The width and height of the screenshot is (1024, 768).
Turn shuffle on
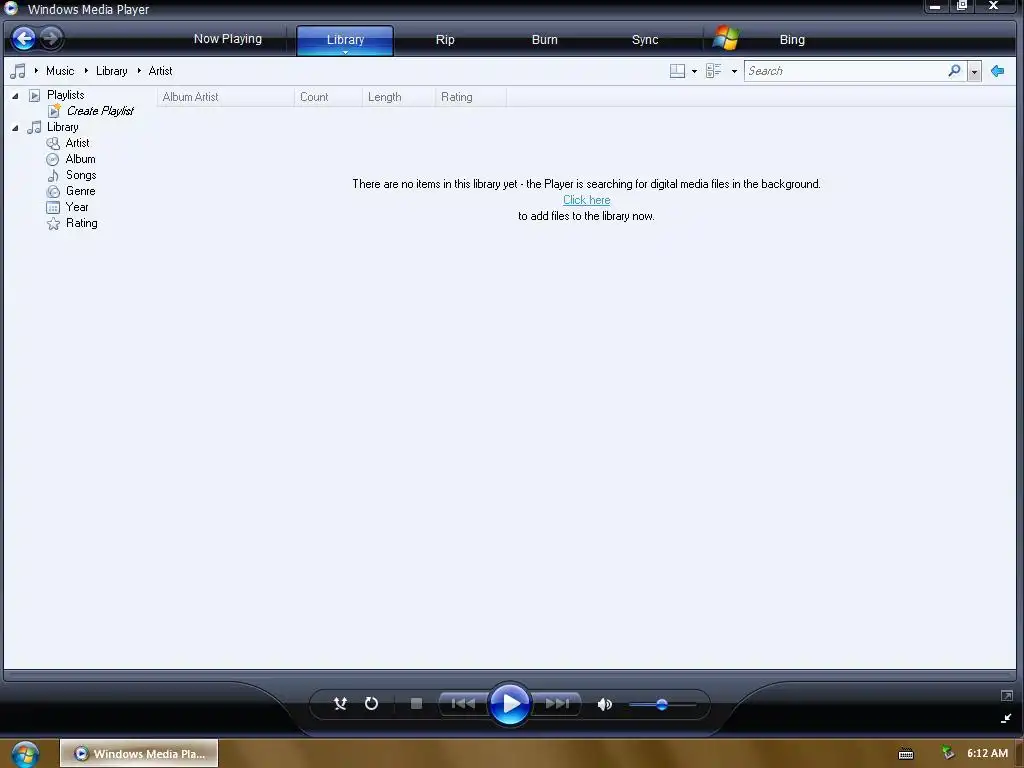point(340,703)
